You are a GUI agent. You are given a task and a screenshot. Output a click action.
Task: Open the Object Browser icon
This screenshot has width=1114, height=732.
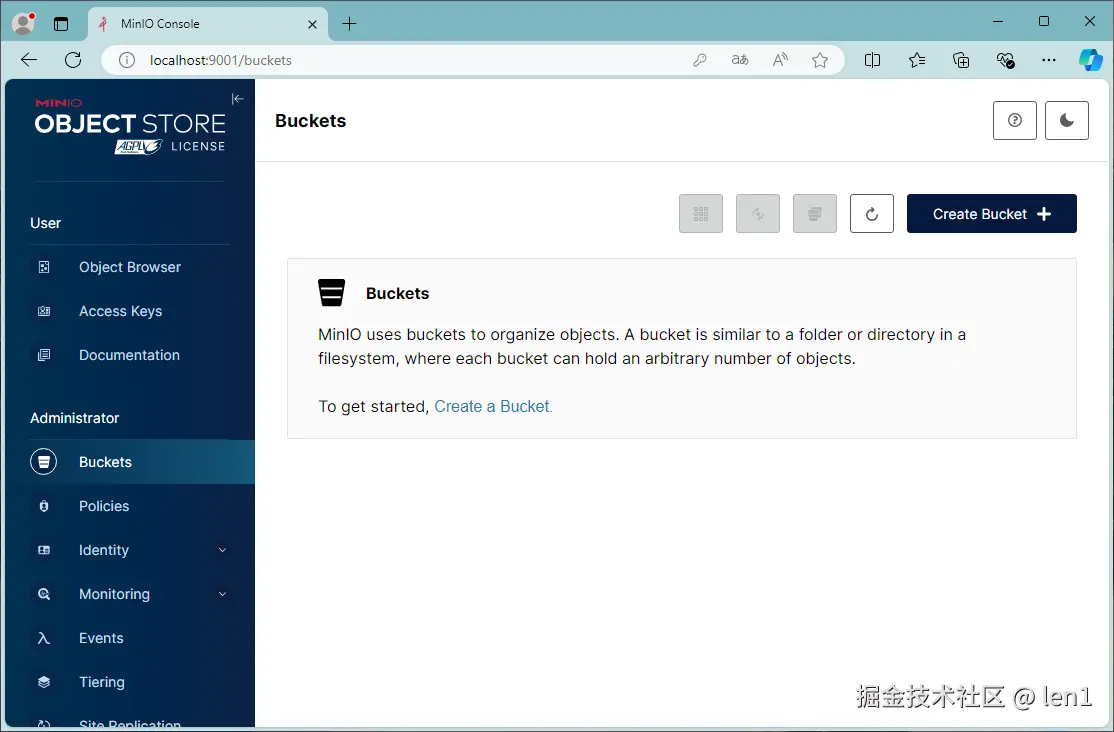click(44, 267)
